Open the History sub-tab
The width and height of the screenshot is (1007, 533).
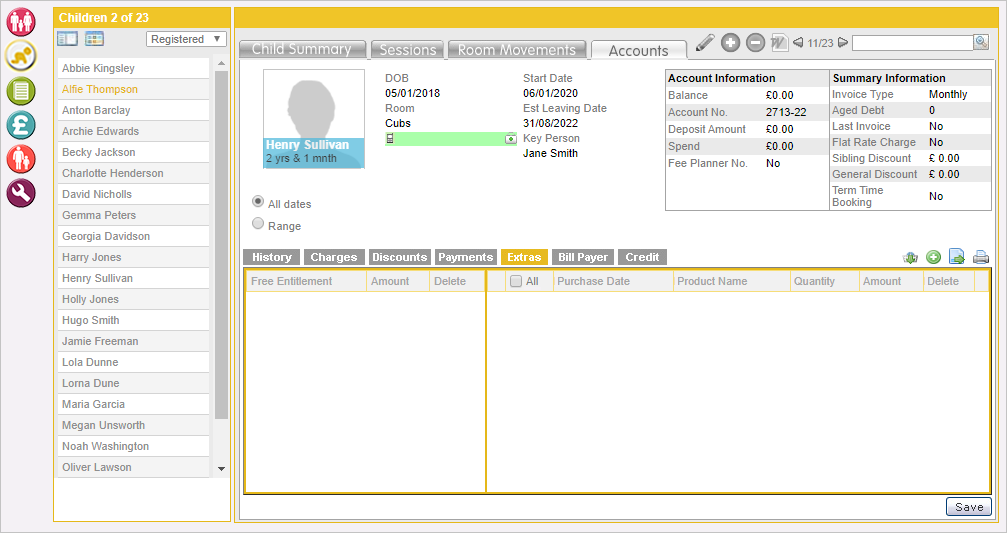point(272,257)
